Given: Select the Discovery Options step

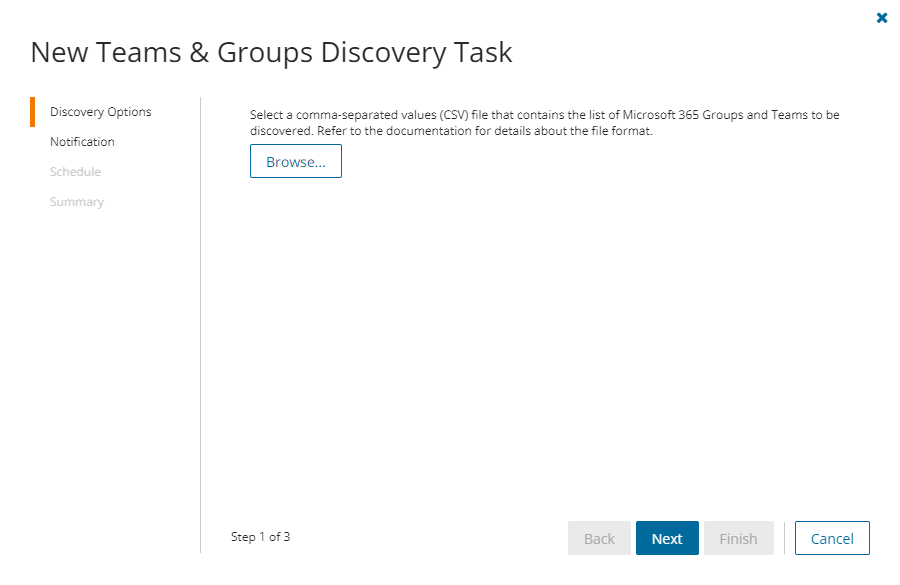Looking at the screenshot, I should pos(100,112).
